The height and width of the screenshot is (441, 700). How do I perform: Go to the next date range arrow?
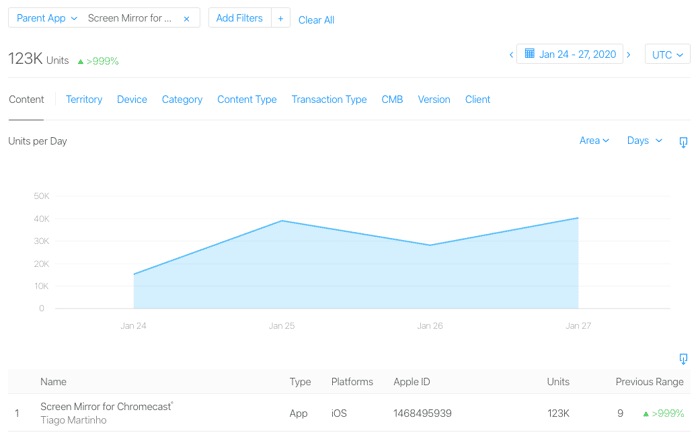click(629, 54)
